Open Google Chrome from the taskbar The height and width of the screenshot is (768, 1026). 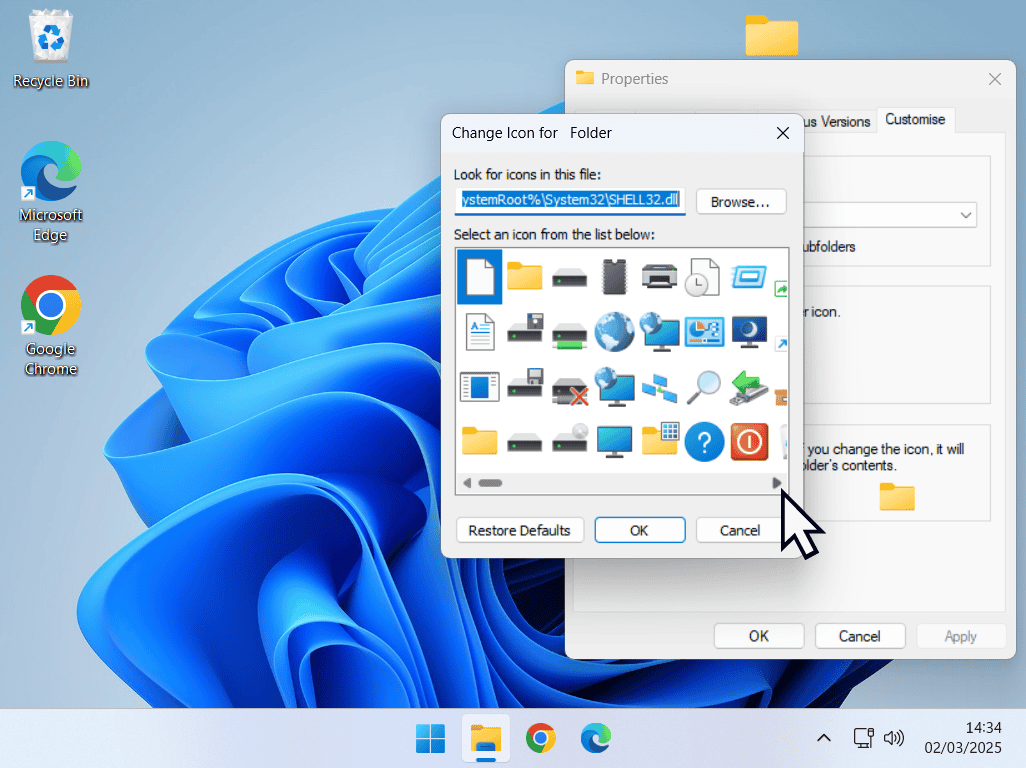pyautogui.click(x=541, y=738)
